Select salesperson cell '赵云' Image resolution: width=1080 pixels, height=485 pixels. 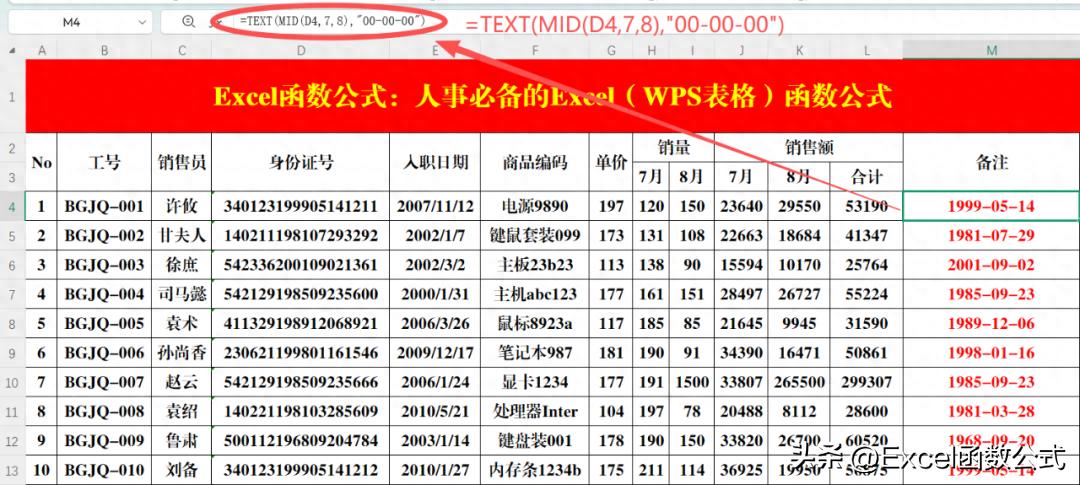(x=182, y=382)
